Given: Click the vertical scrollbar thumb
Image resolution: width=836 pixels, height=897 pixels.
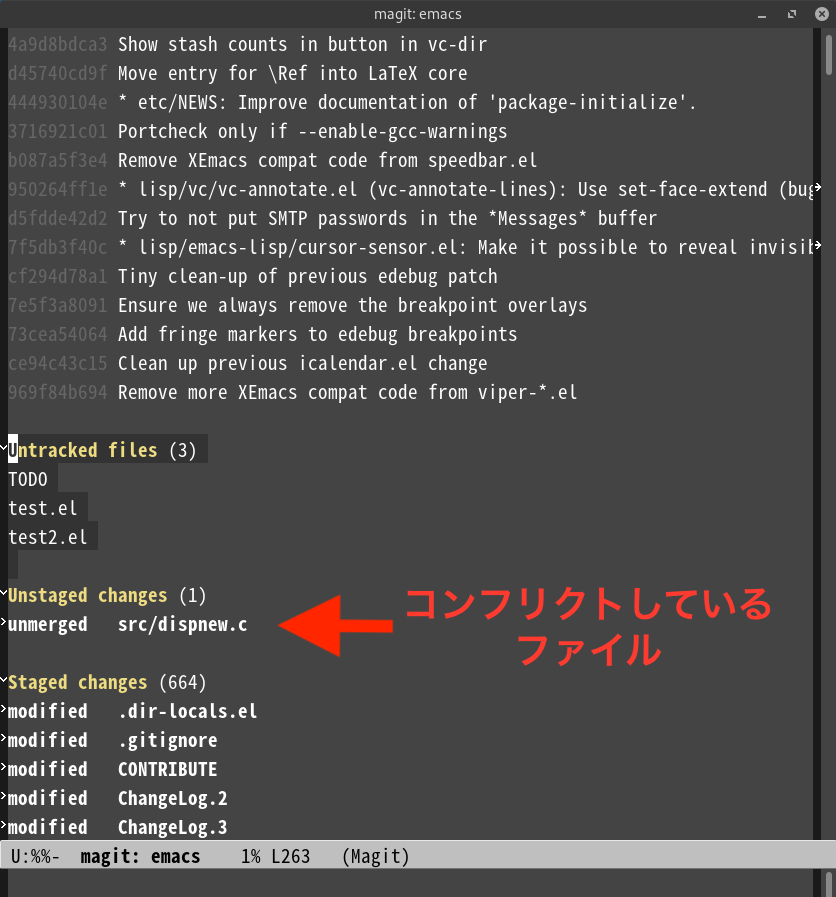Looking at the screenshot, I should click(829, 55).
